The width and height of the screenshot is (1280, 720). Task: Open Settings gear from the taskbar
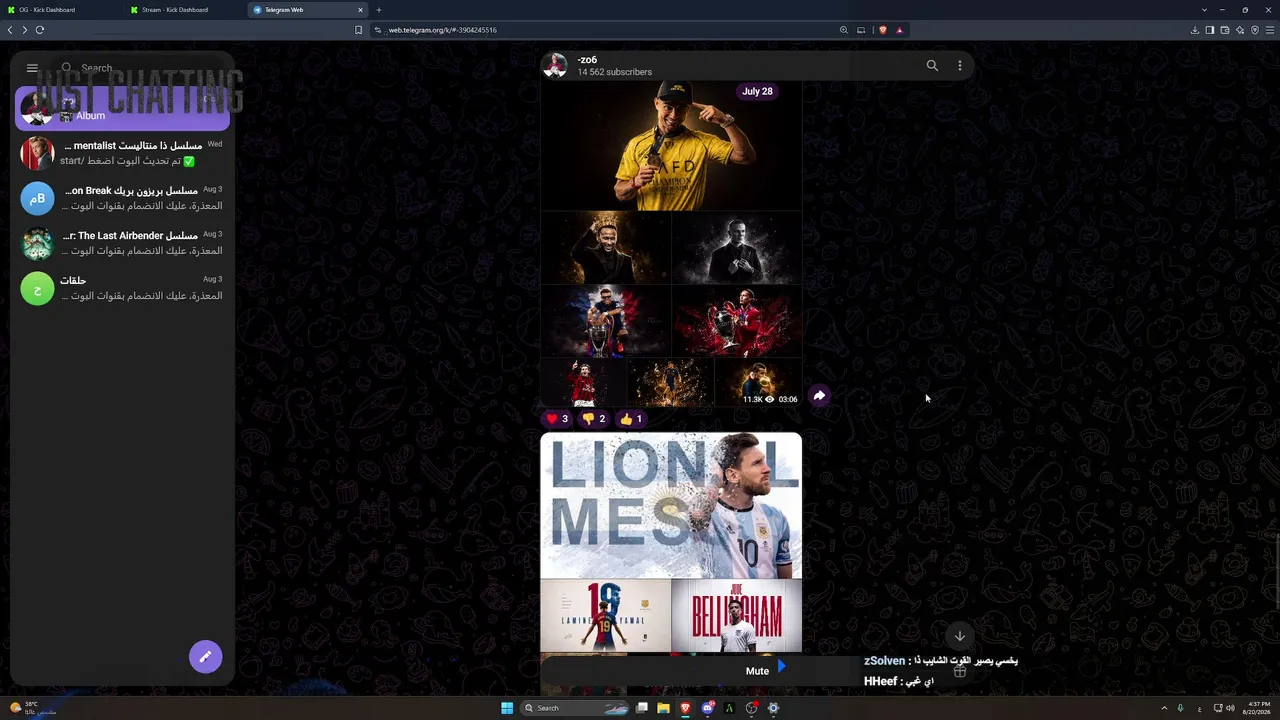coord(773,708)
